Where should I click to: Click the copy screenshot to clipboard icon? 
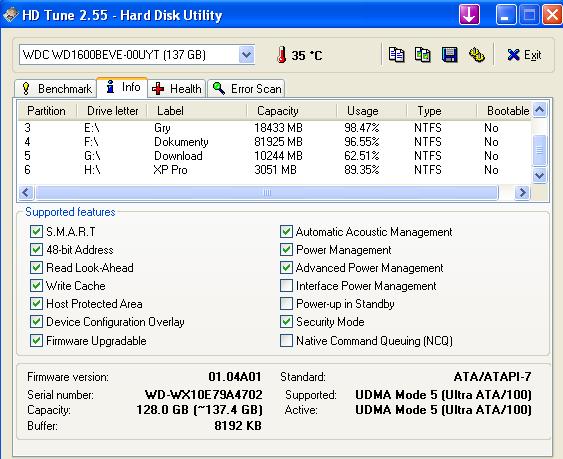click(x=423, y=55)
